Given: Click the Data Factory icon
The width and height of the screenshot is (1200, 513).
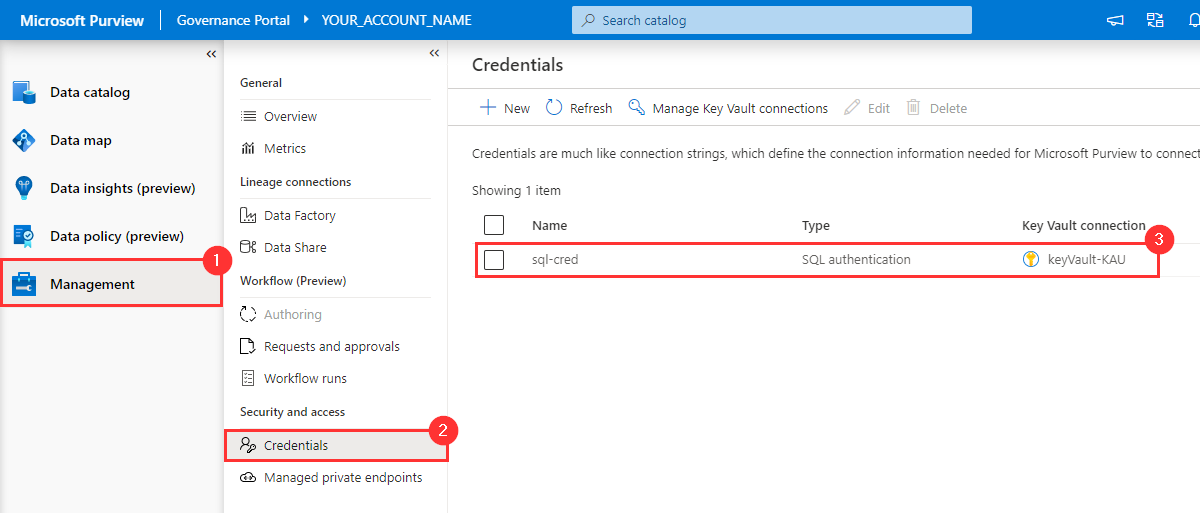Looking at the screenshot, I should pyautogui.click(x=248, y=215).
